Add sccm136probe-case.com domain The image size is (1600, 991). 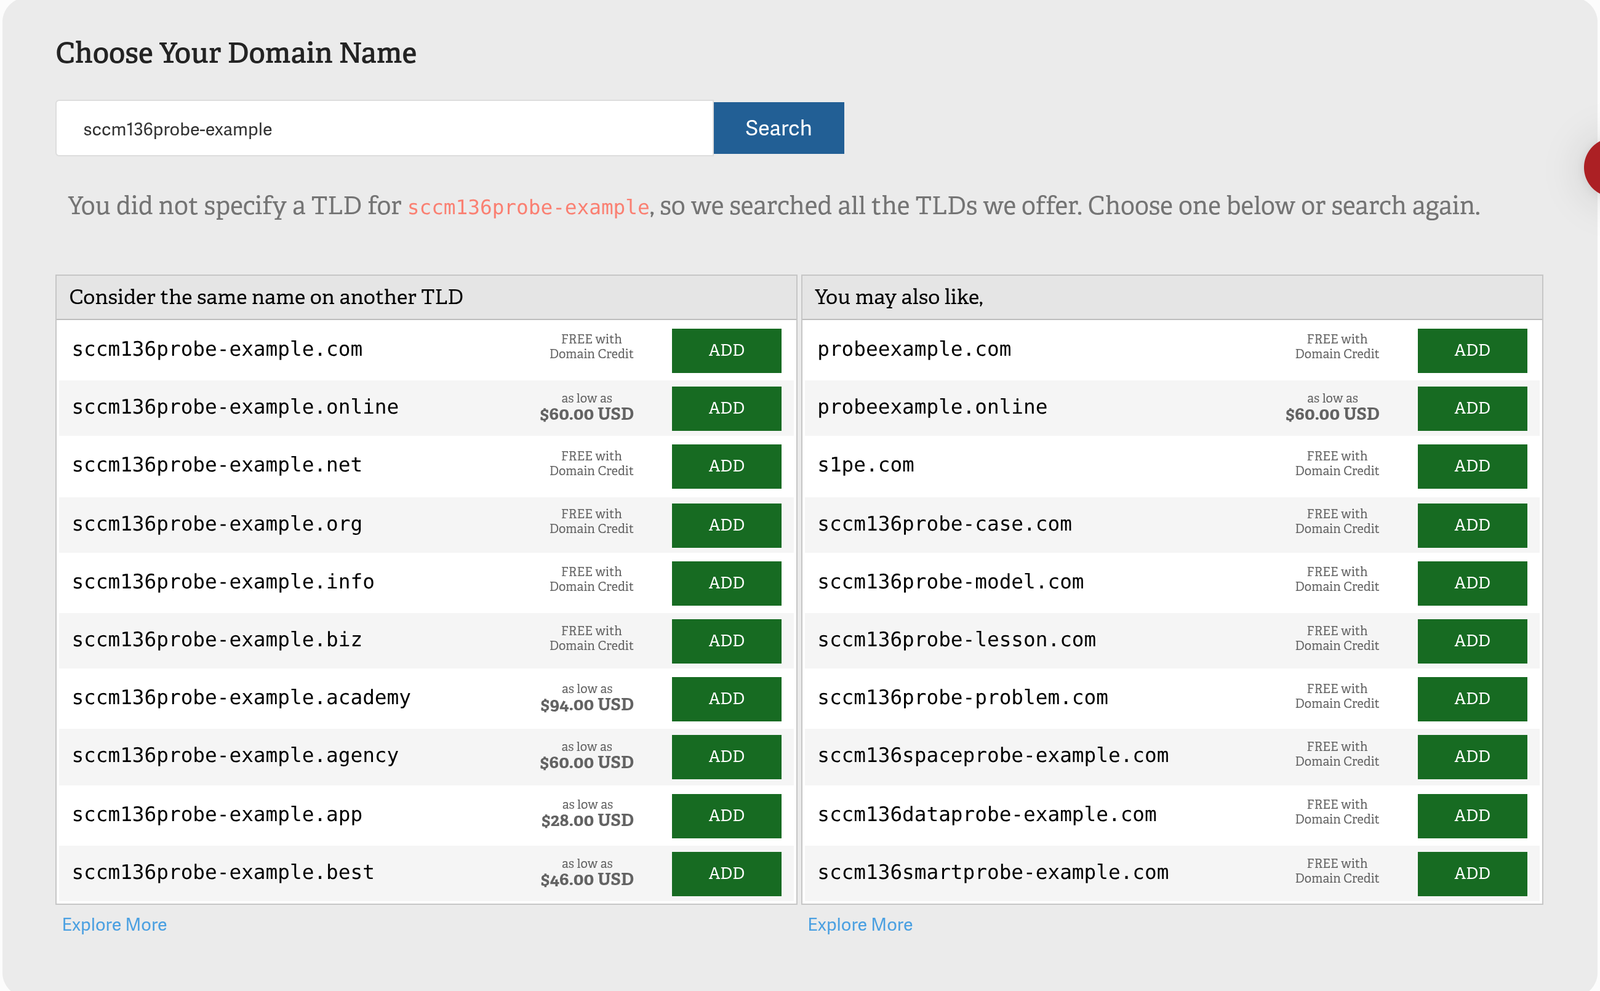tap(1472, 525)
